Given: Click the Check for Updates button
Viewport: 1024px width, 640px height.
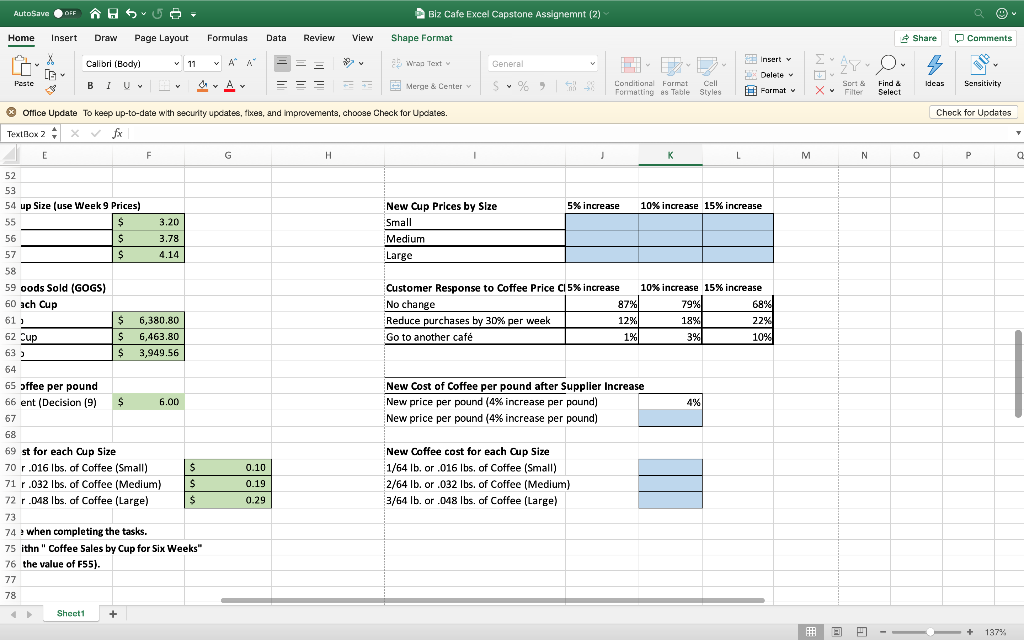Looking at the screenshot, I should [x=973, y=113].
